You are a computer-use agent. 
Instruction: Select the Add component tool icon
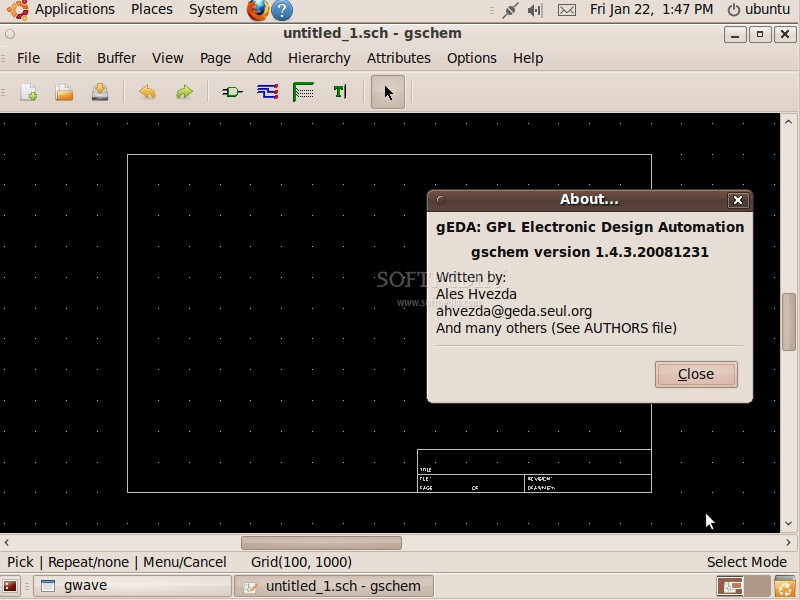coord(232,92)
